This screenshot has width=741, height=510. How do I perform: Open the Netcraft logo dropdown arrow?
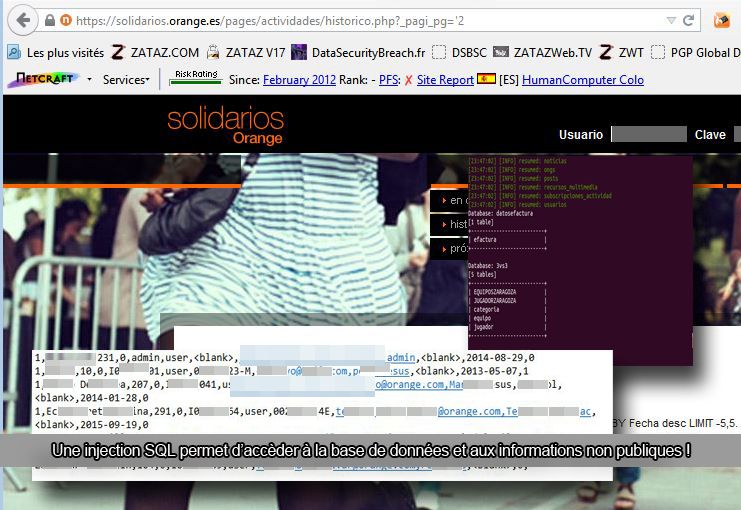point(89,79)
